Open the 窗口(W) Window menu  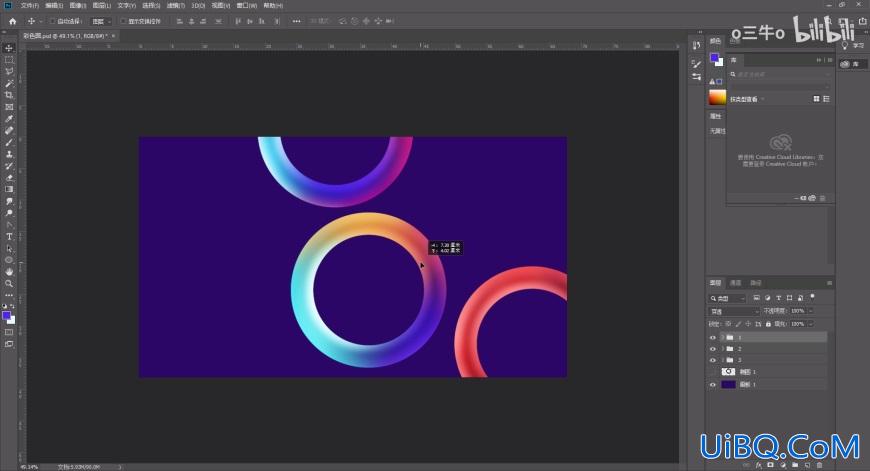click(246, 6)
